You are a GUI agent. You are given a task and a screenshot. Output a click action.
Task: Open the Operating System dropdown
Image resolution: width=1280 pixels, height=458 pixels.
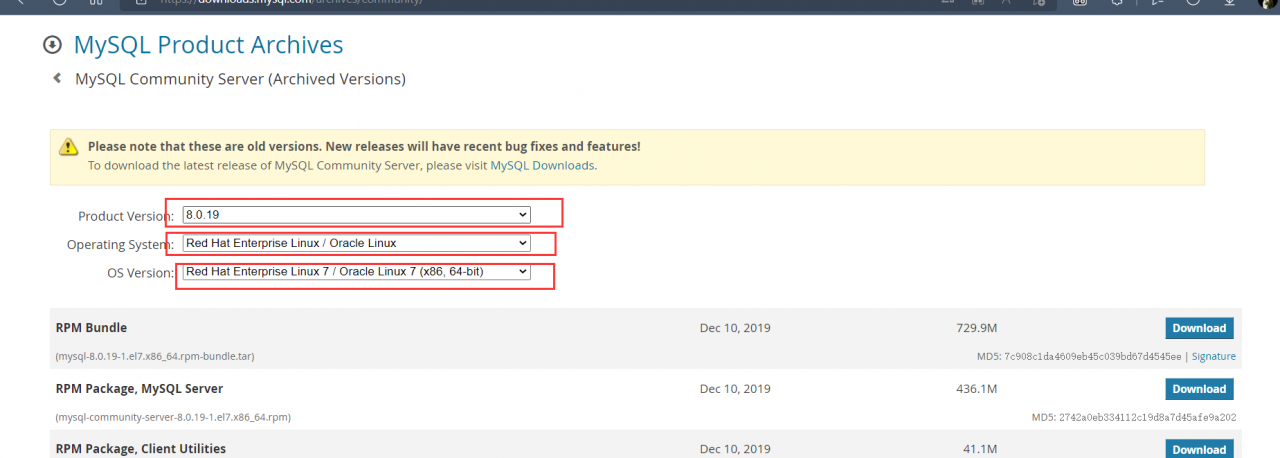[357, 243]
